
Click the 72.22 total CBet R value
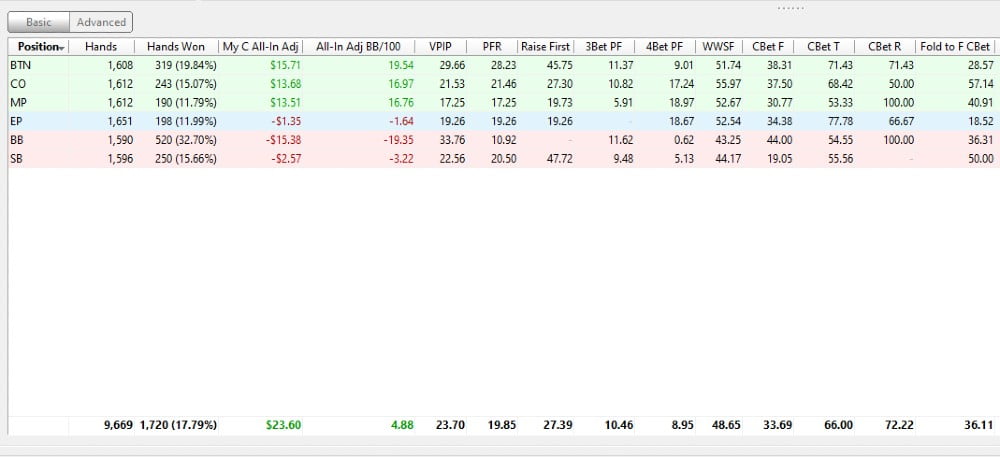pyautogui.click(x=900, y=425)
